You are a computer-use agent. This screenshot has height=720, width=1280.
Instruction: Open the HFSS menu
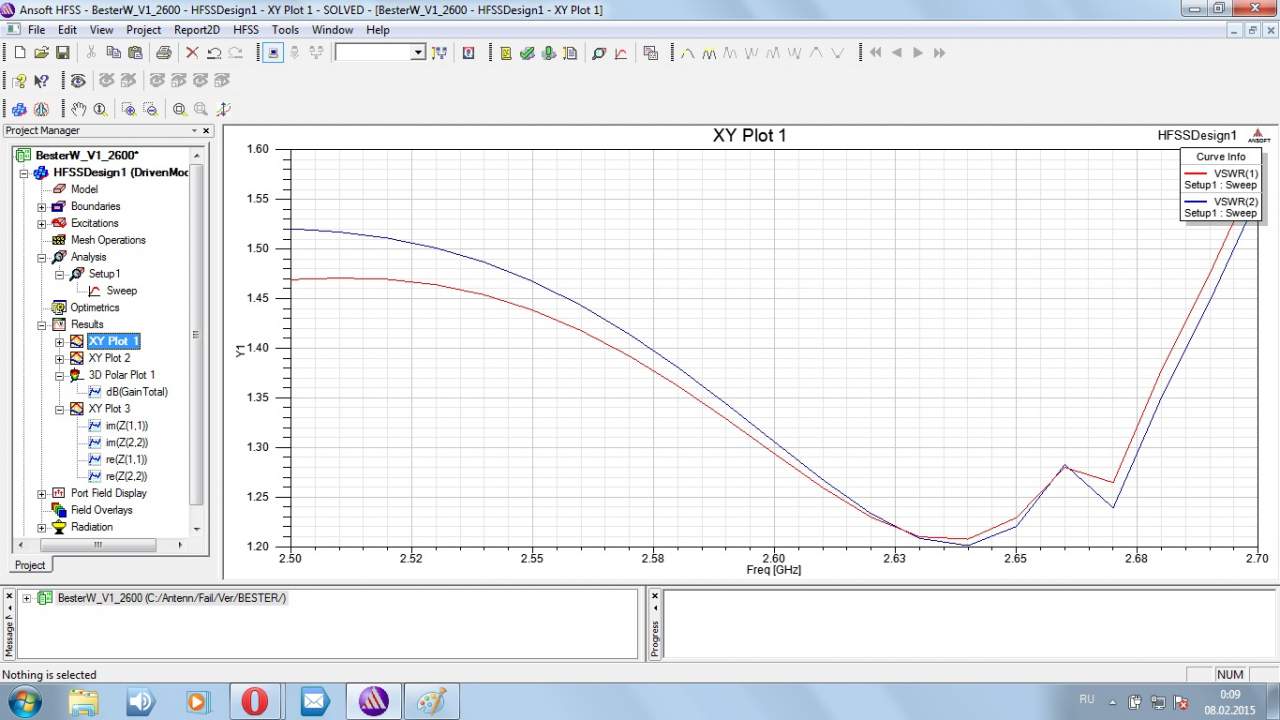click(245, 30)
